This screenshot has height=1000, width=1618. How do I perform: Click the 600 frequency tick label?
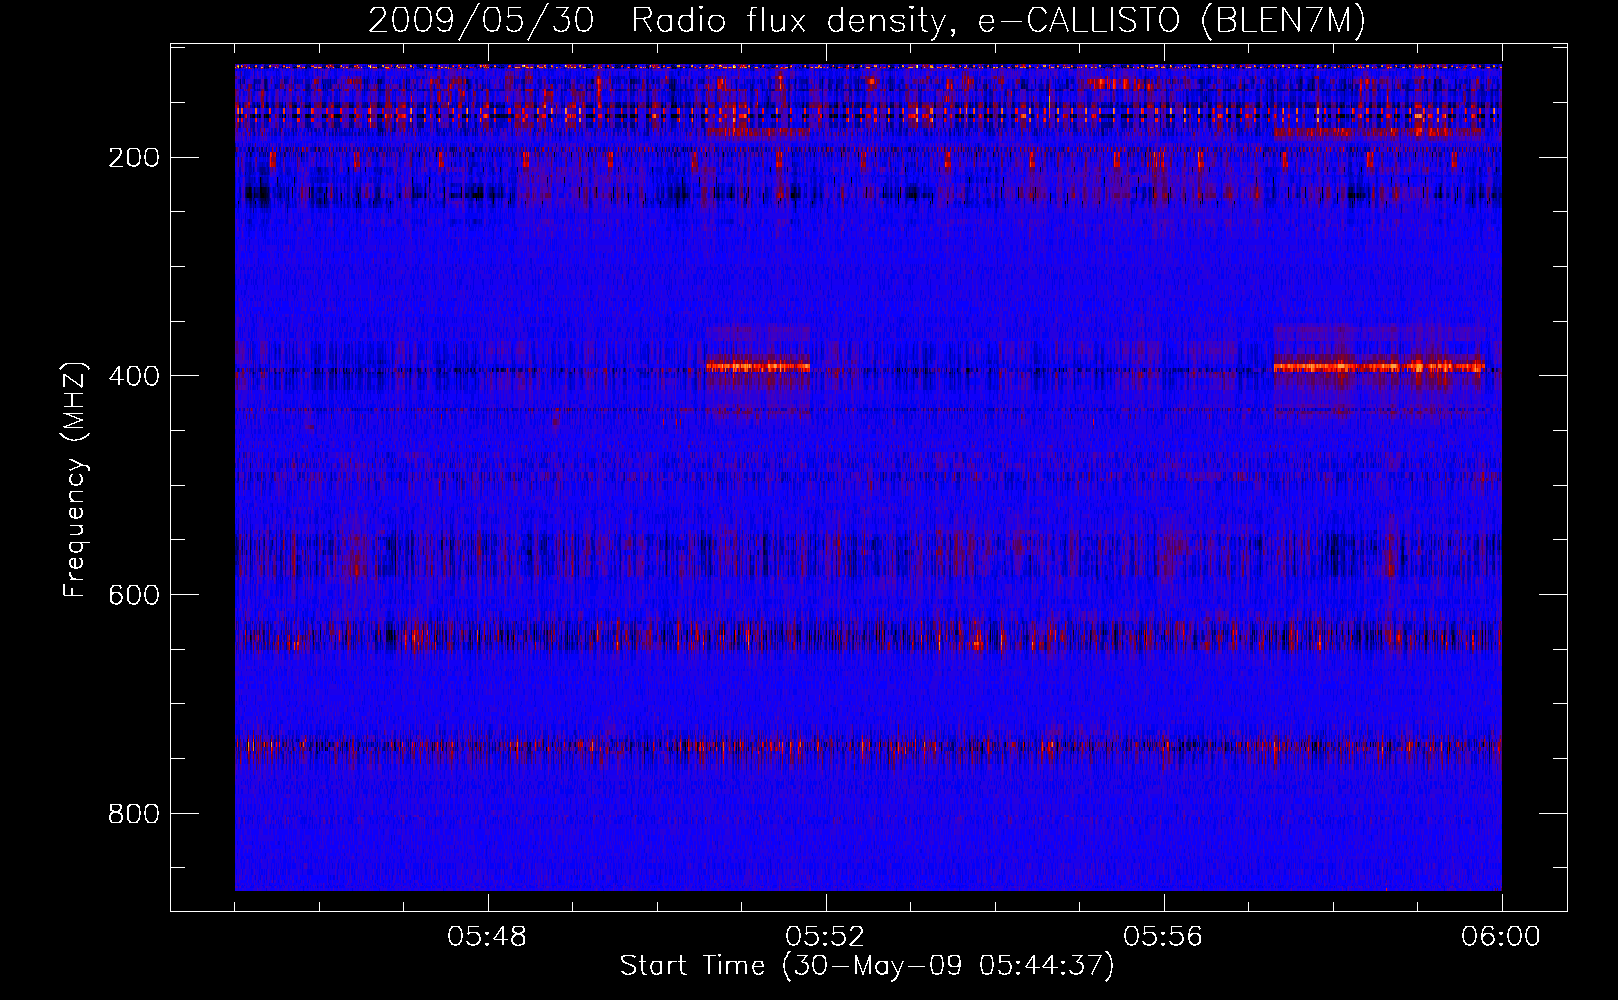click(133, 595)
